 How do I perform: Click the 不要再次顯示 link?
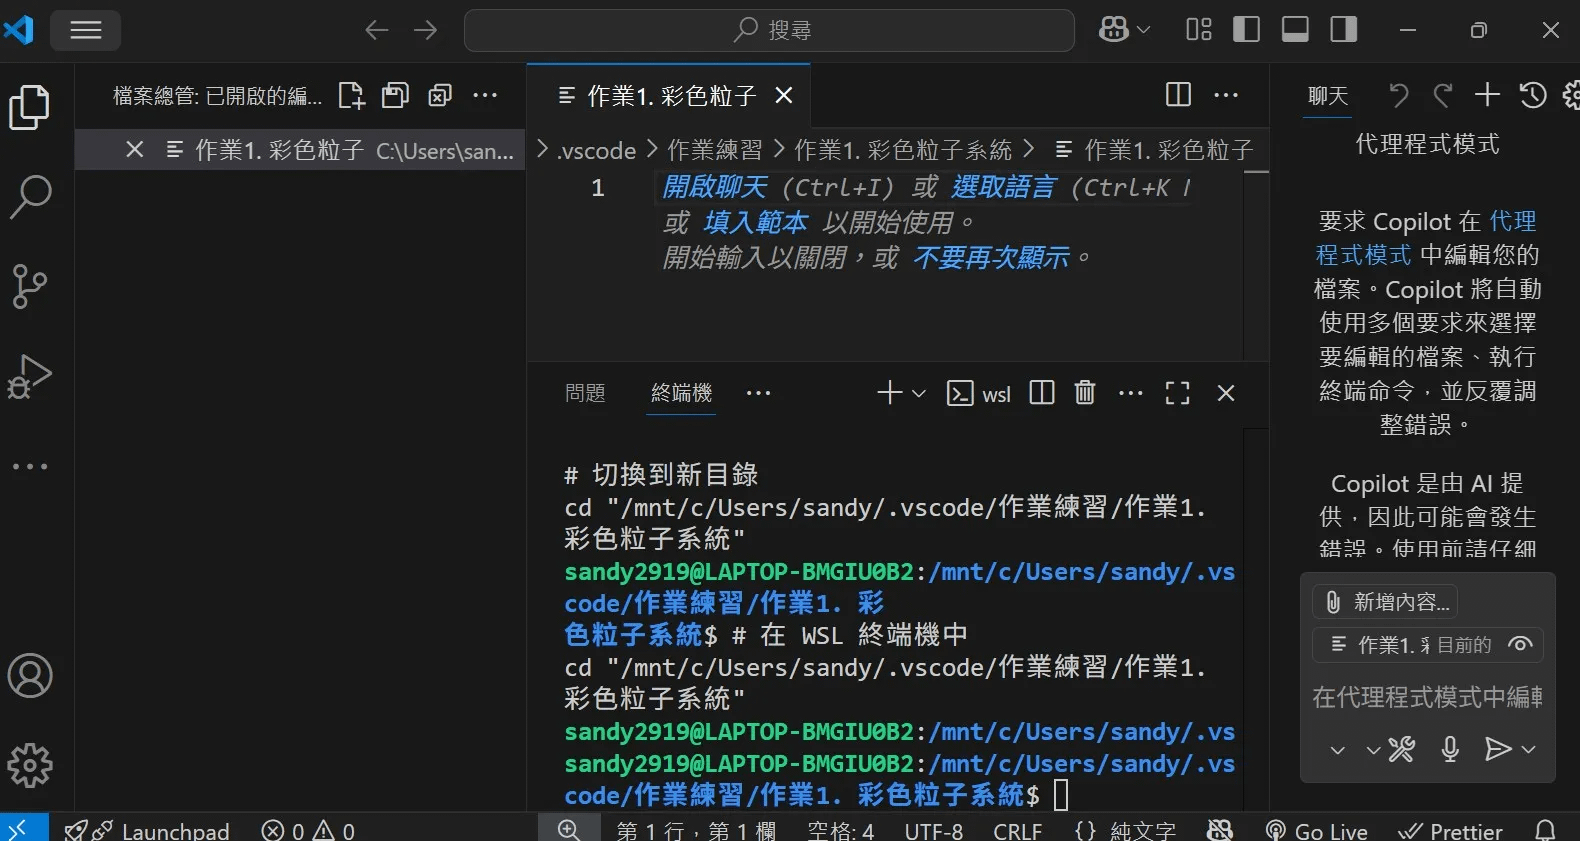pos(990,258)
